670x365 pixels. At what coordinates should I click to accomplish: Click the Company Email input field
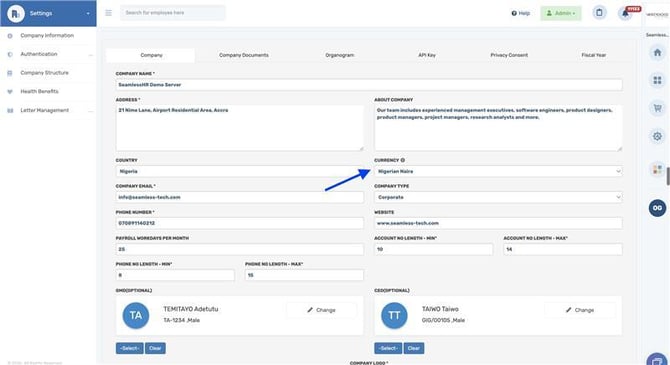click(240, 197)
